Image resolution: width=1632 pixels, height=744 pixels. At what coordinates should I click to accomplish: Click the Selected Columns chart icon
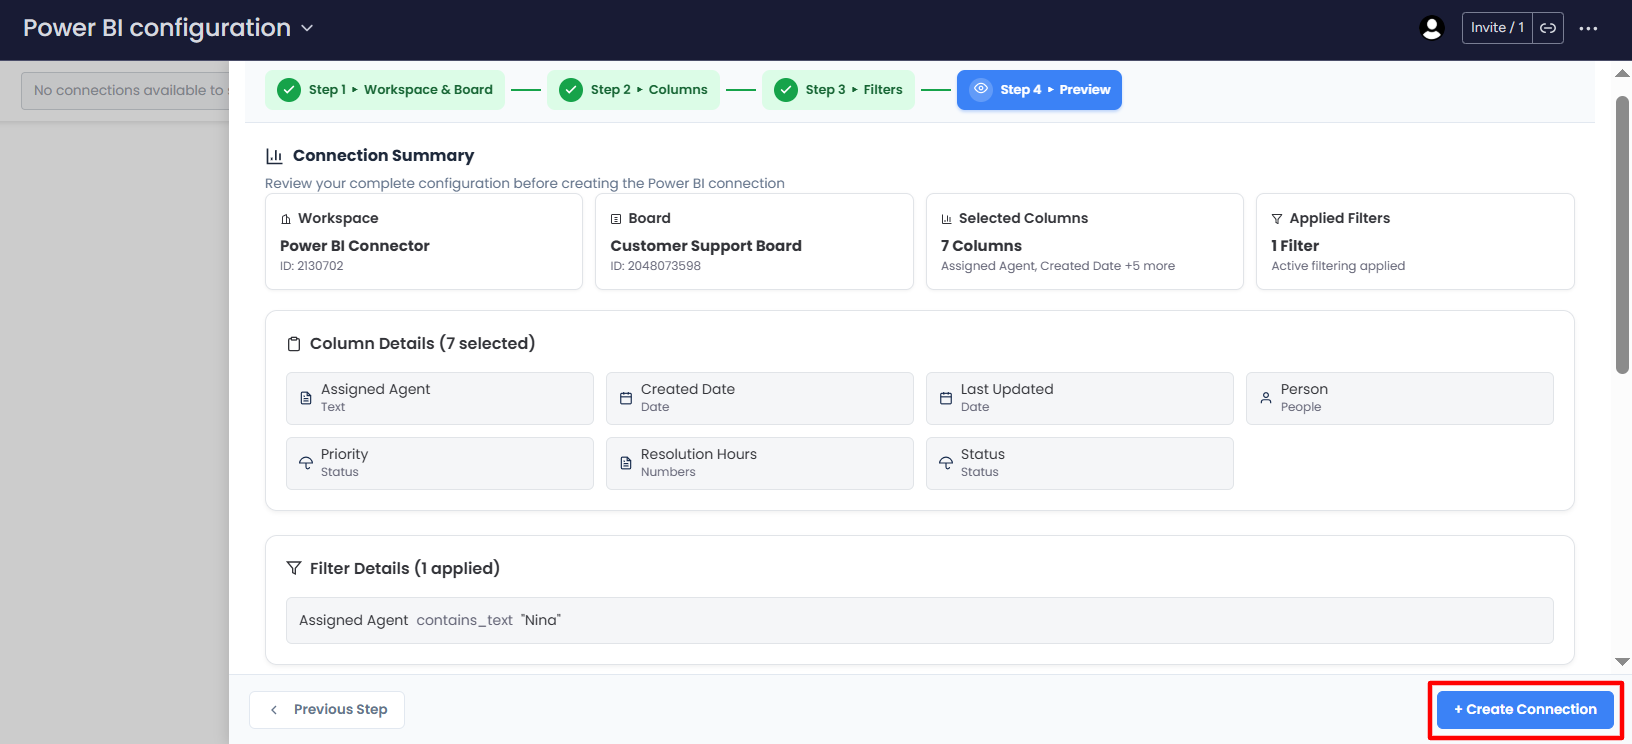point(946,219)
